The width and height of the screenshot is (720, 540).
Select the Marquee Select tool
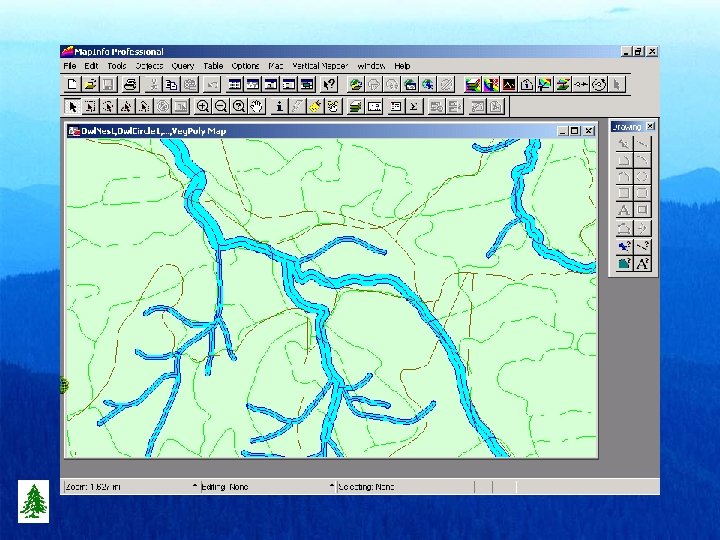click(x=90, y=107)
